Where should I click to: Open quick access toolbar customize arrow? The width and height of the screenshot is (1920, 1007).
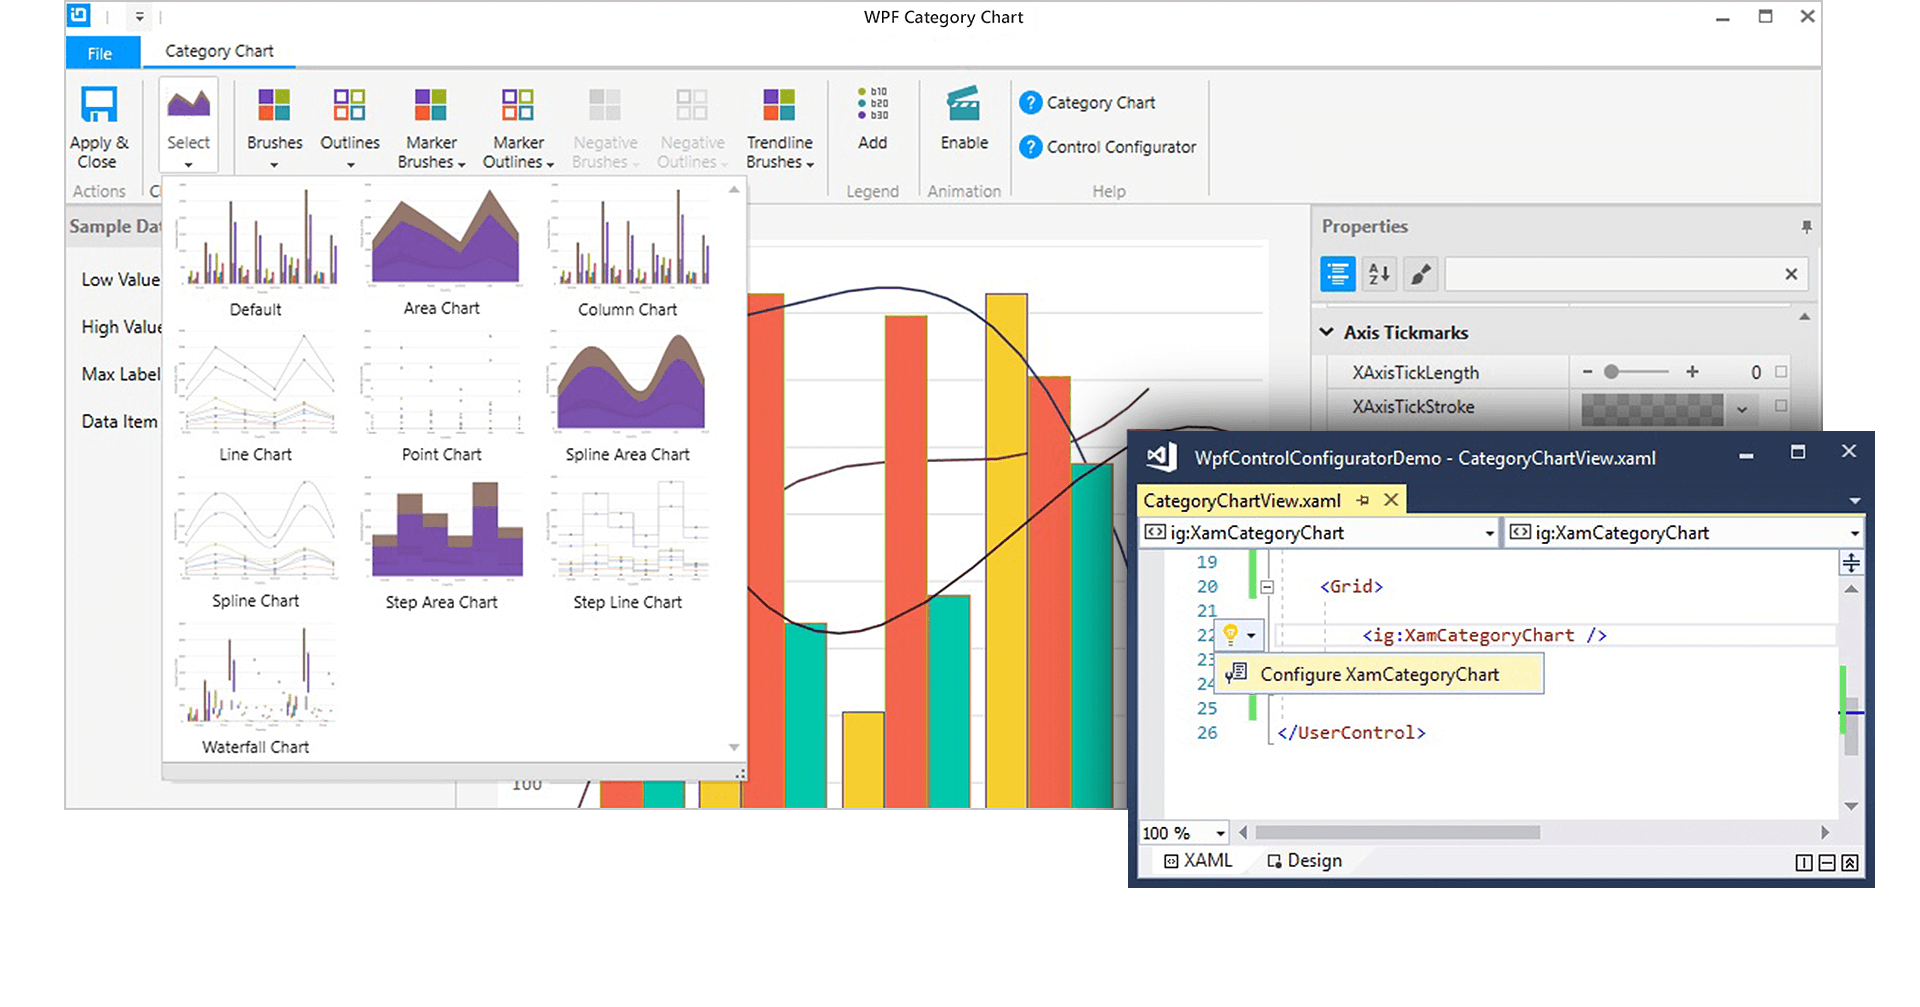click(139, 16)
